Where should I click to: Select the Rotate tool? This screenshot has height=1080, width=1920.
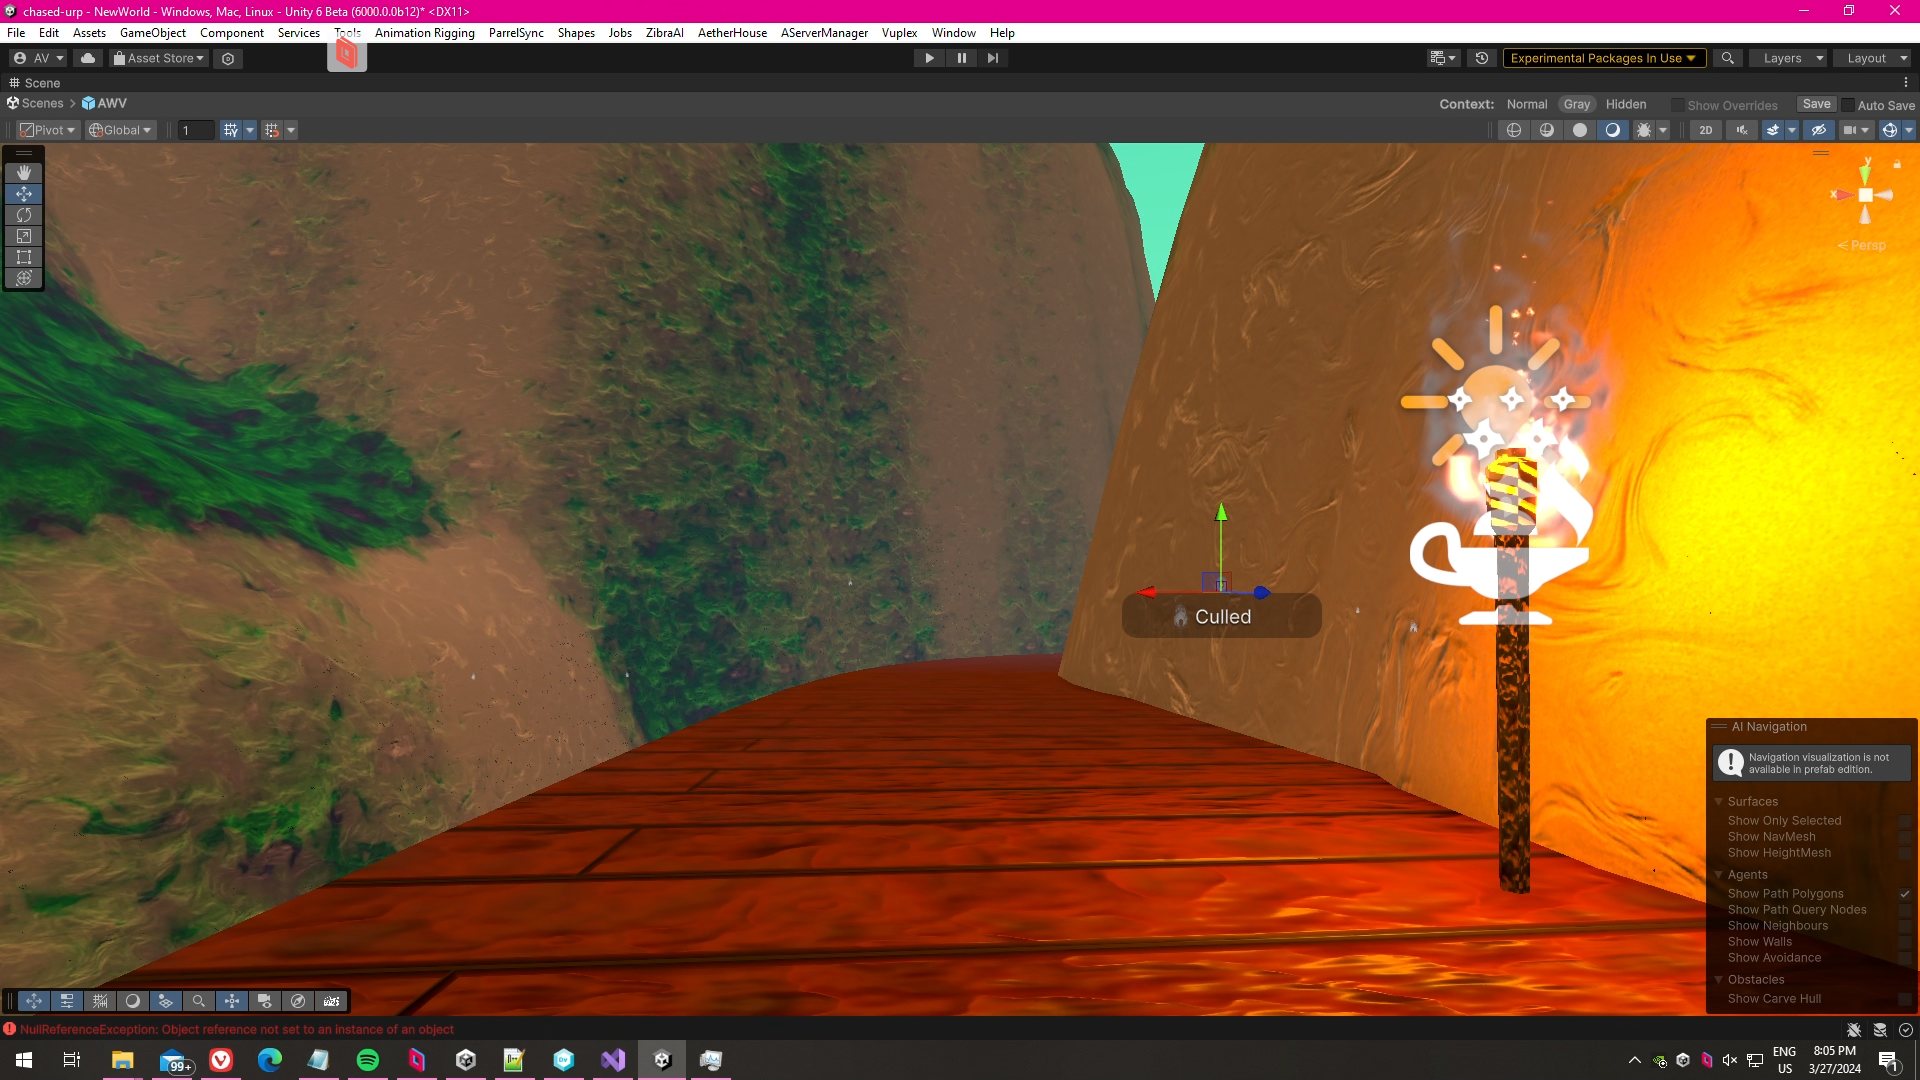point(24,215)
